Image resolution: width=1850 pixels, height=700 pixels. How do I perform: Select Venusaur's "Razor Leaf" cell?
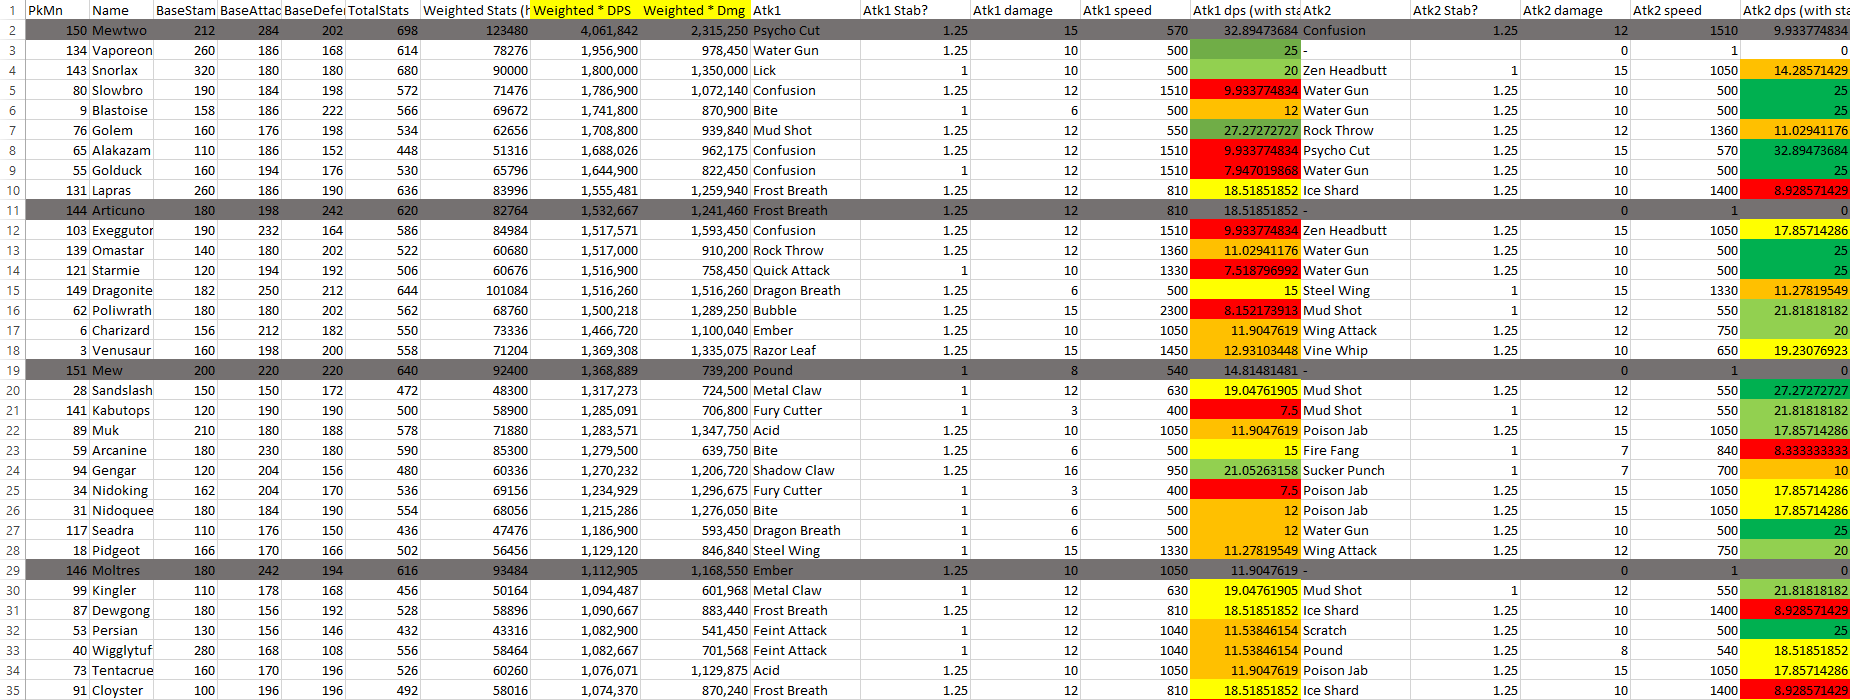pyautogui.click(x=805, y=350)
